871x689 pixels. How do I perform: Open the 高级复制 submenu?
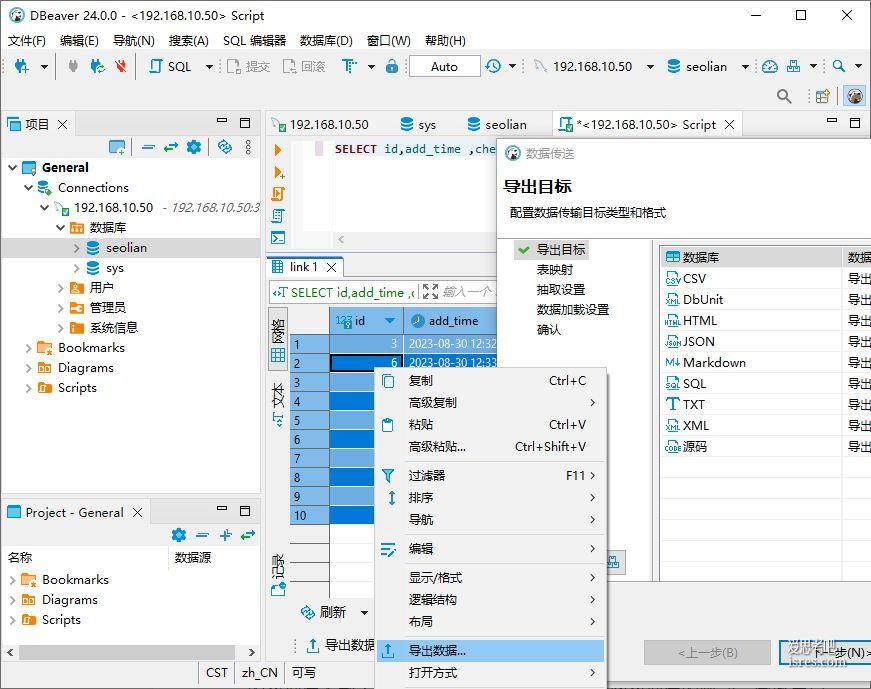[x=490, y=403]
